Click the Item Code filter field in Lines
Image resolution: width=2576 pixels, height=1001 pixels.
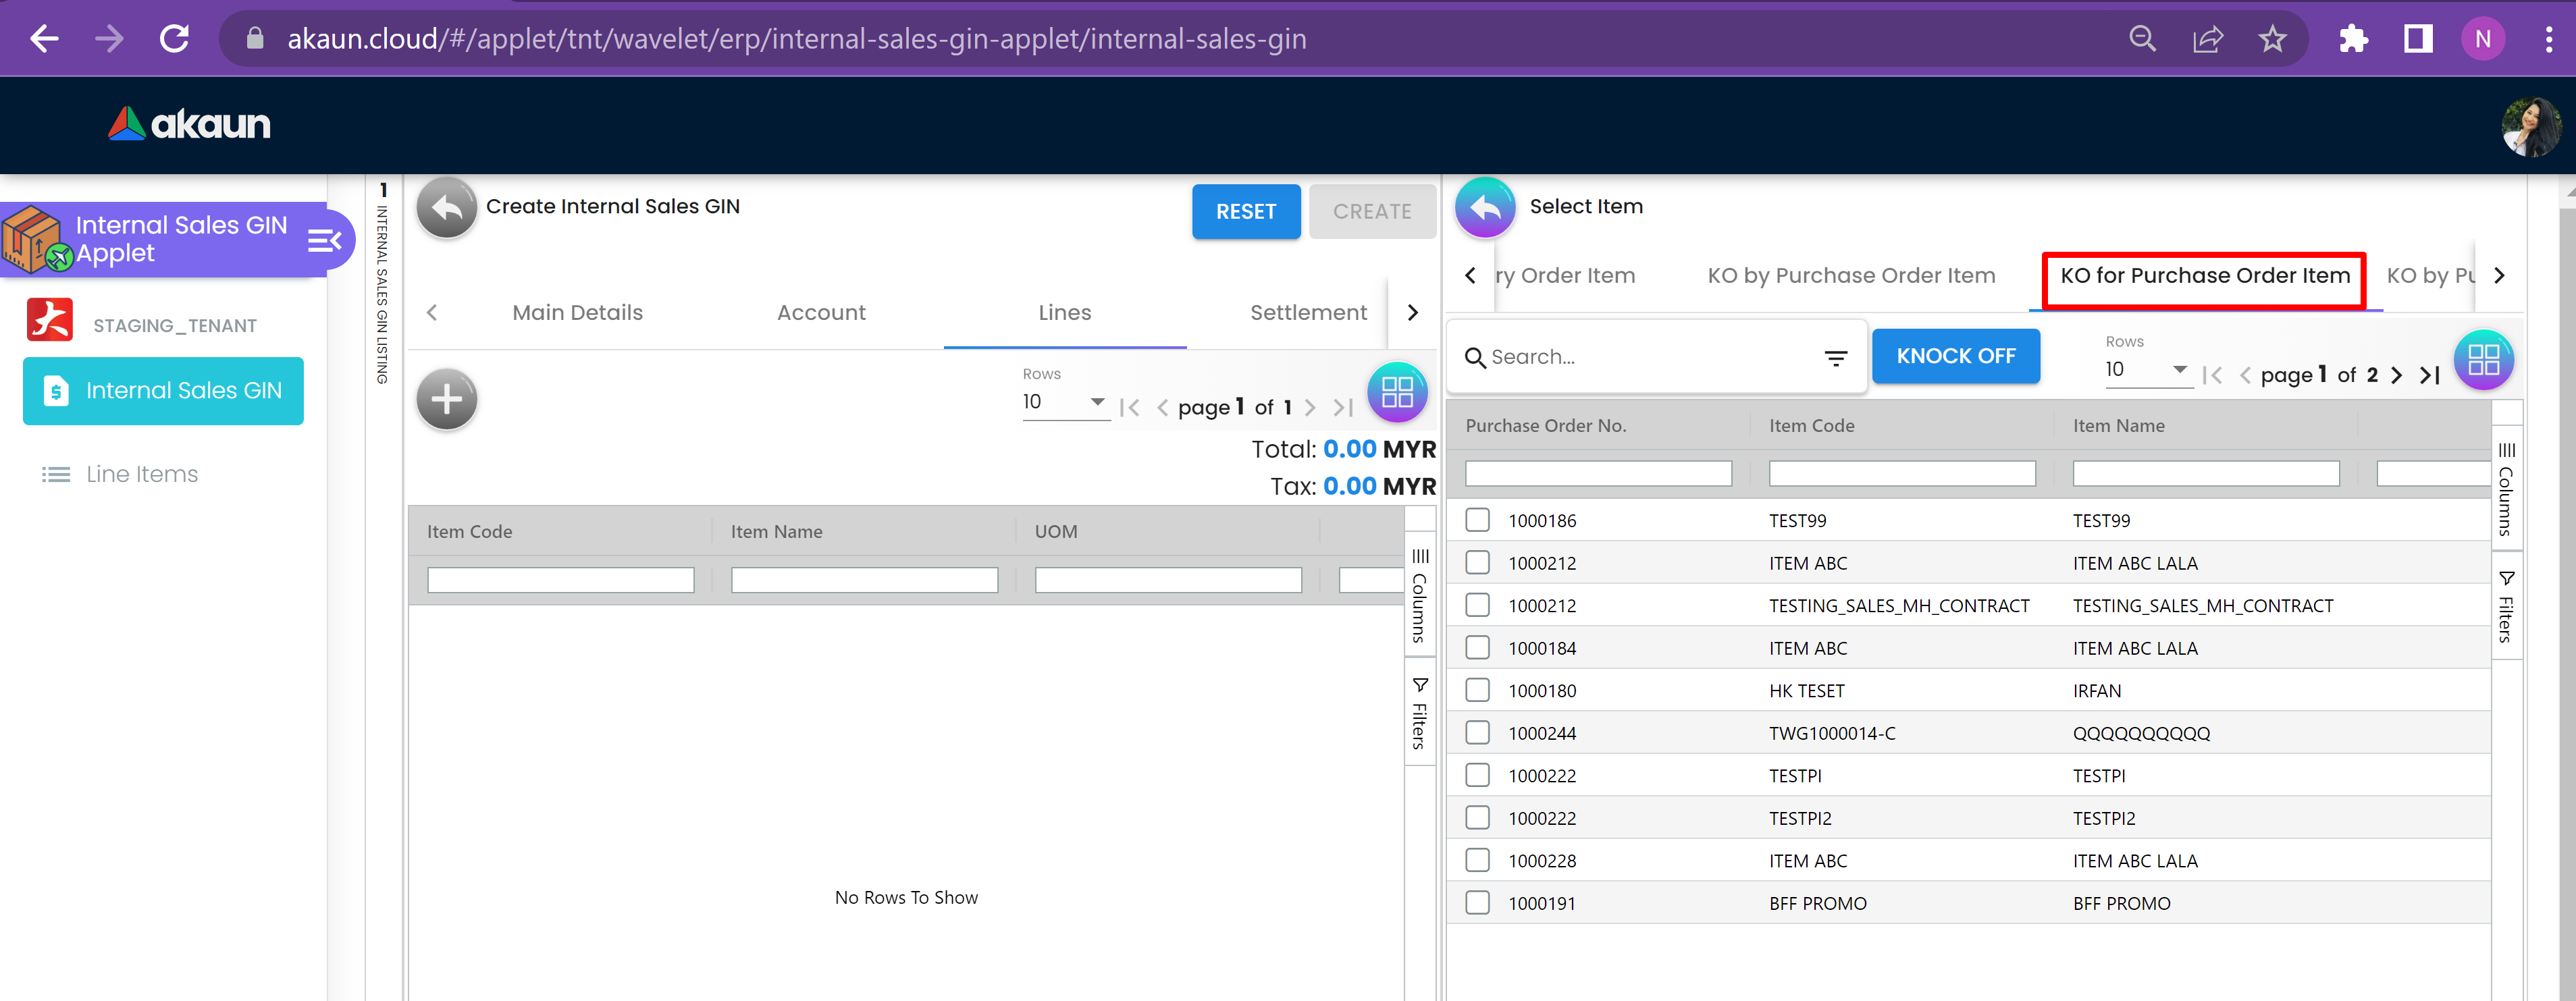560,580
